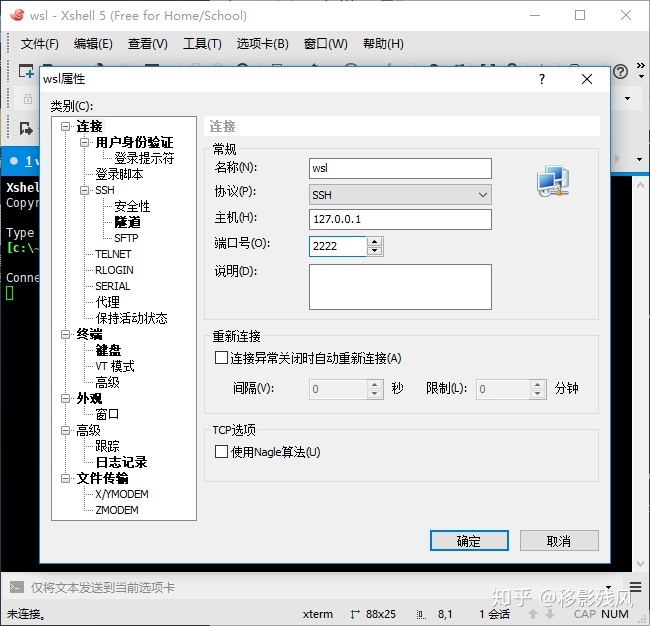This screenshot has height=626, width=650.
Task: Select SFTP in category tree
Action: [x=126, y=238]
